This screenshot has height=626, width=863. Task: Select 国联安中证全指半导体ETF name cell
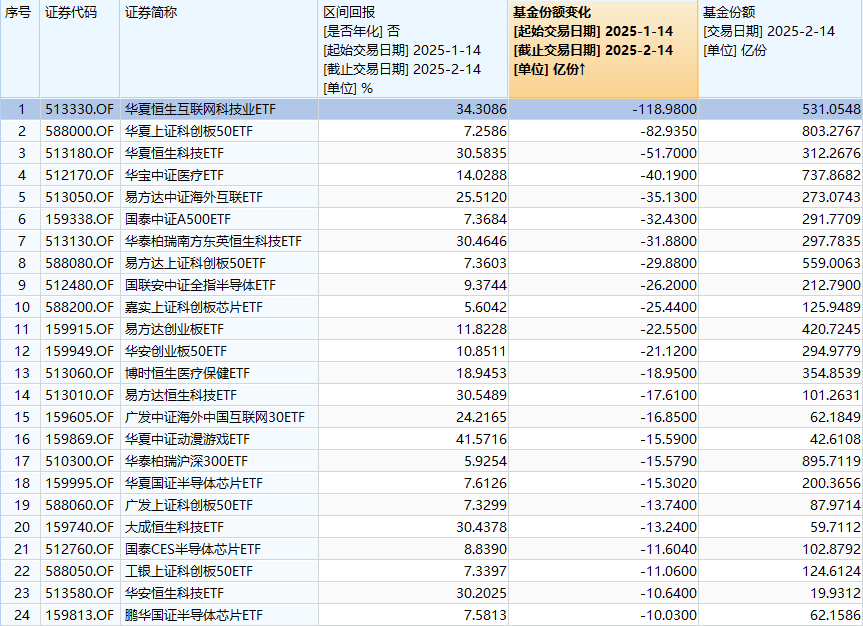[x=219, y=285]
